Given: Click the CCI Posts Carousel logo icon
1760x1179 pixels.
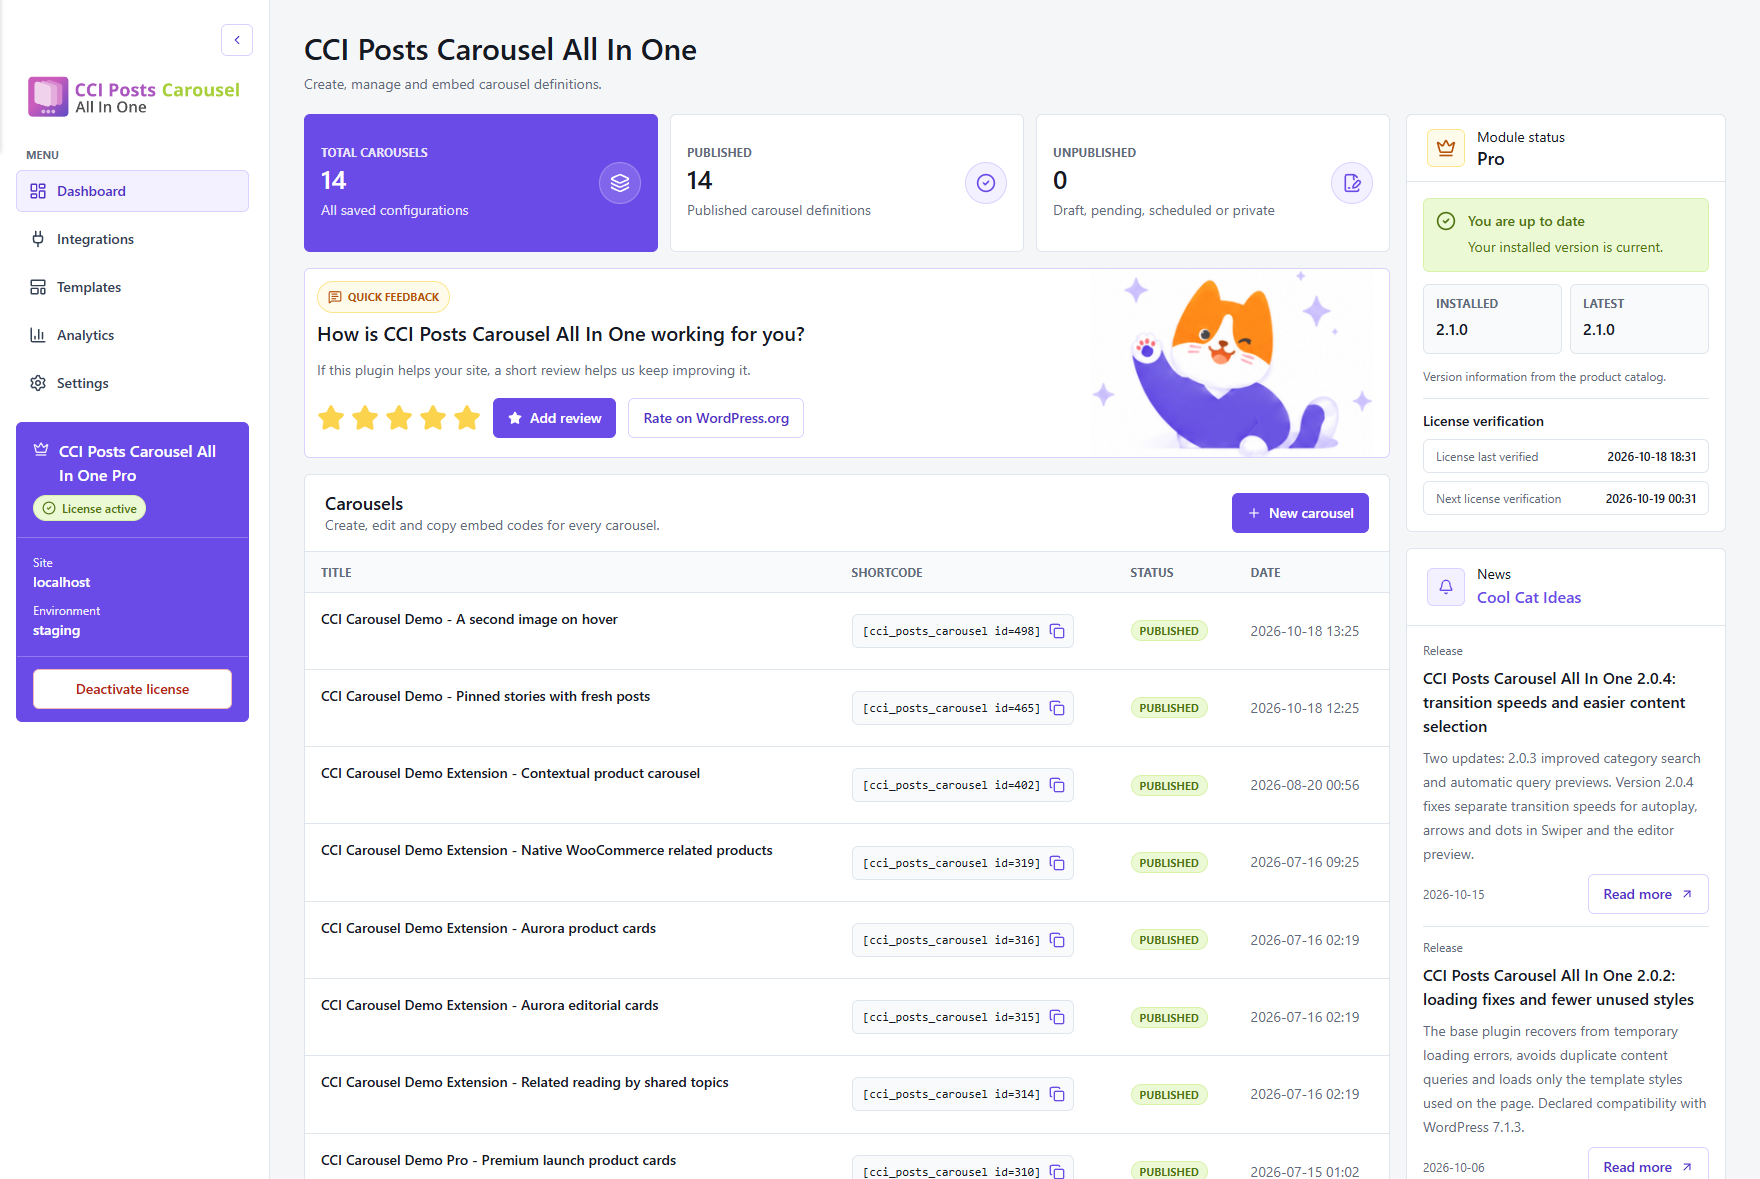Looking at the screenshot, I should pyautogui.click(x=48, y=97).
